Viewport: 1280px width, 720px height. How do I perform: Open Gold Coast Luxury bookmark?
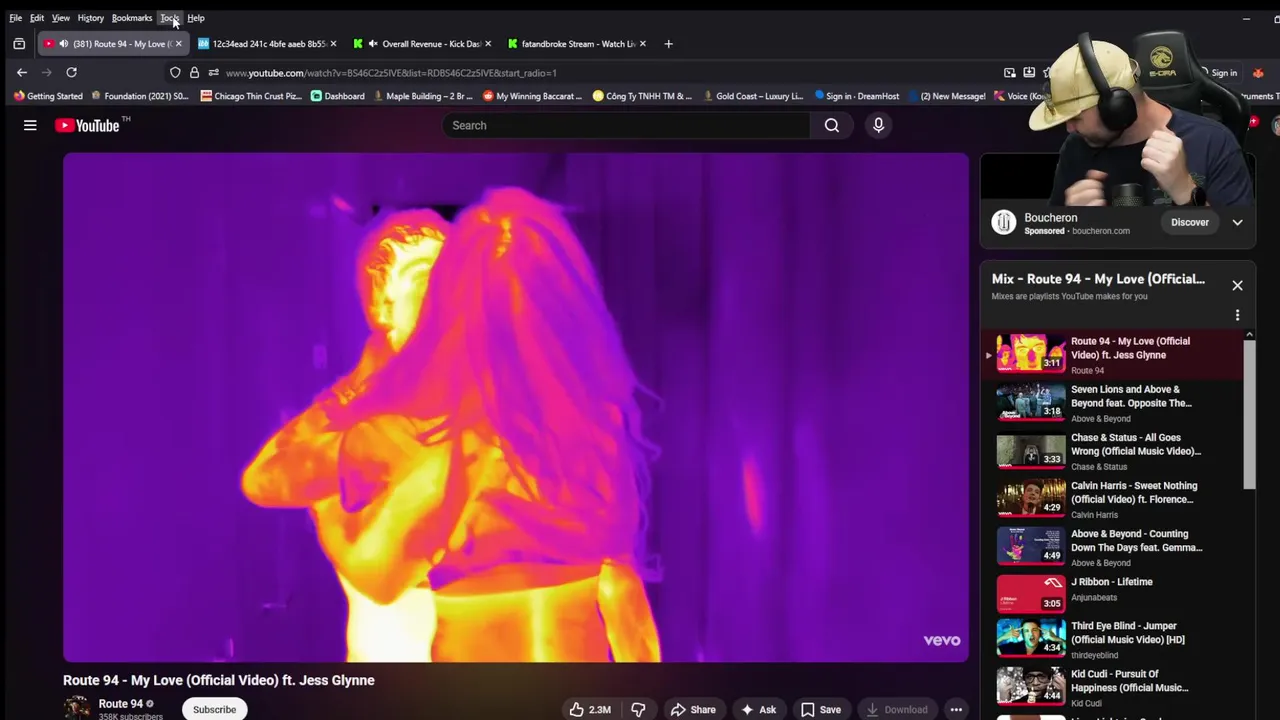tap(752, 96)
